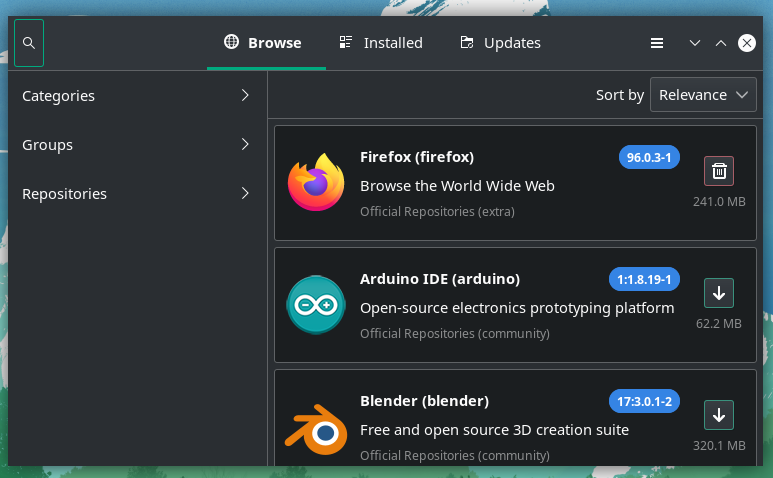Expand the Groups section
The image size is (773, 478).
[x=138, y=144]
